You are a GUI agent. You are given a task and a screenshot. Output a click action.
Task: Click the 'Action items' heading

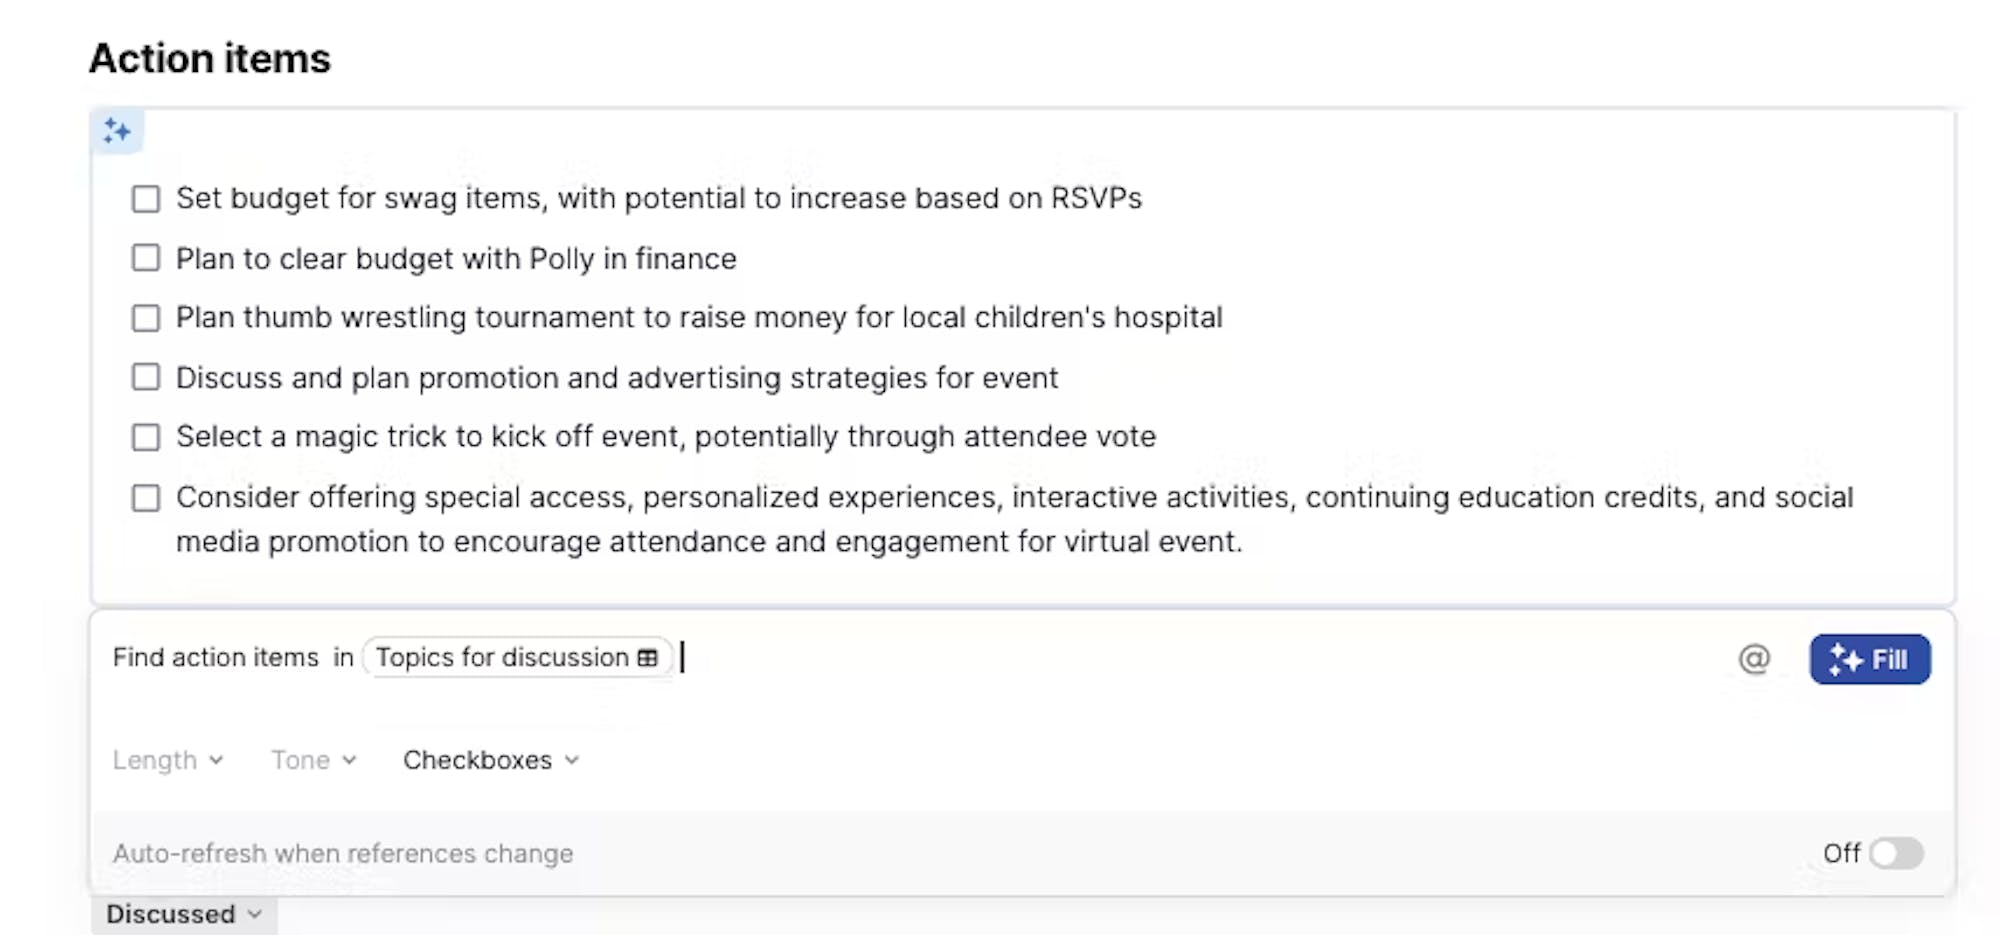pos(210,58)
